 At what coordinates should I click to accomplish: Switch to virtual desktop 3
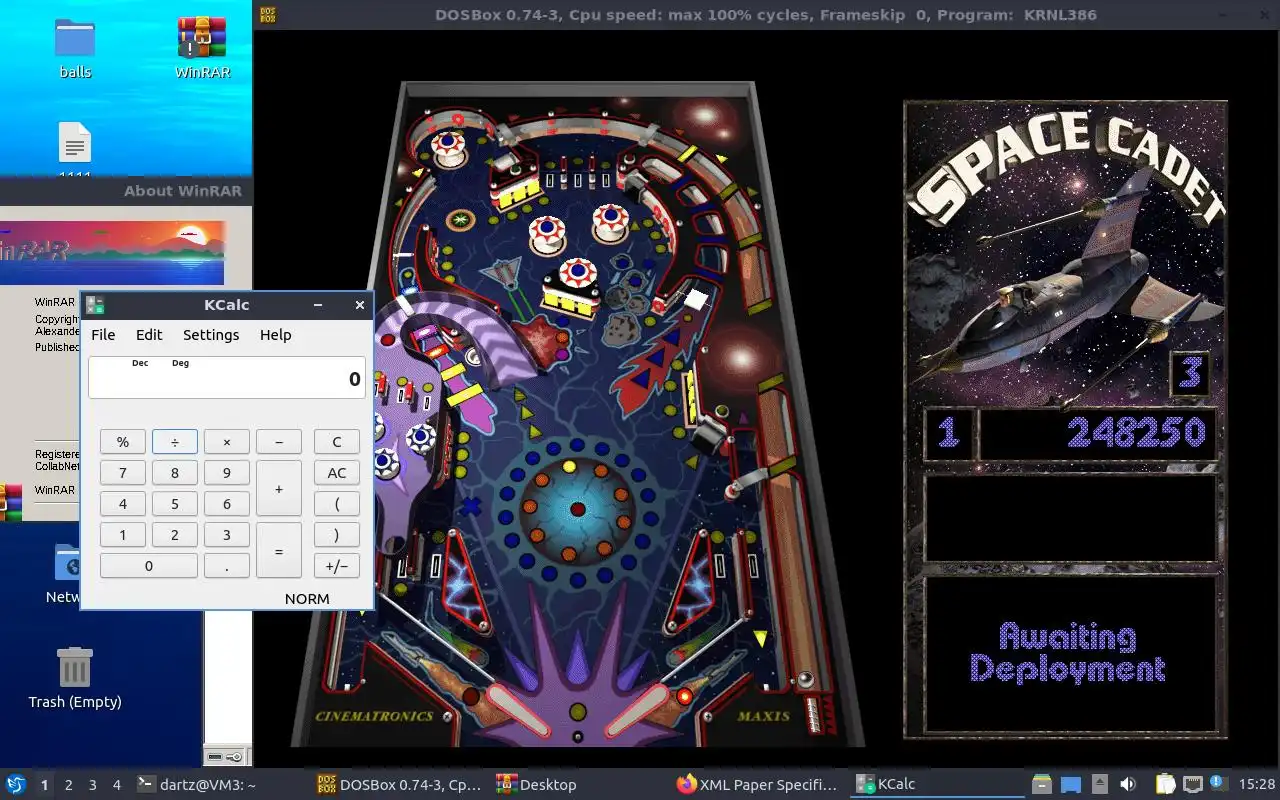tap(92, 785)
